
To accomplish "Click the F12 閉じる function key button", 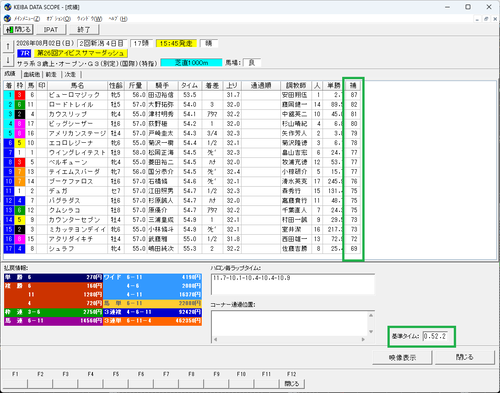I will (x=292, y=384).
